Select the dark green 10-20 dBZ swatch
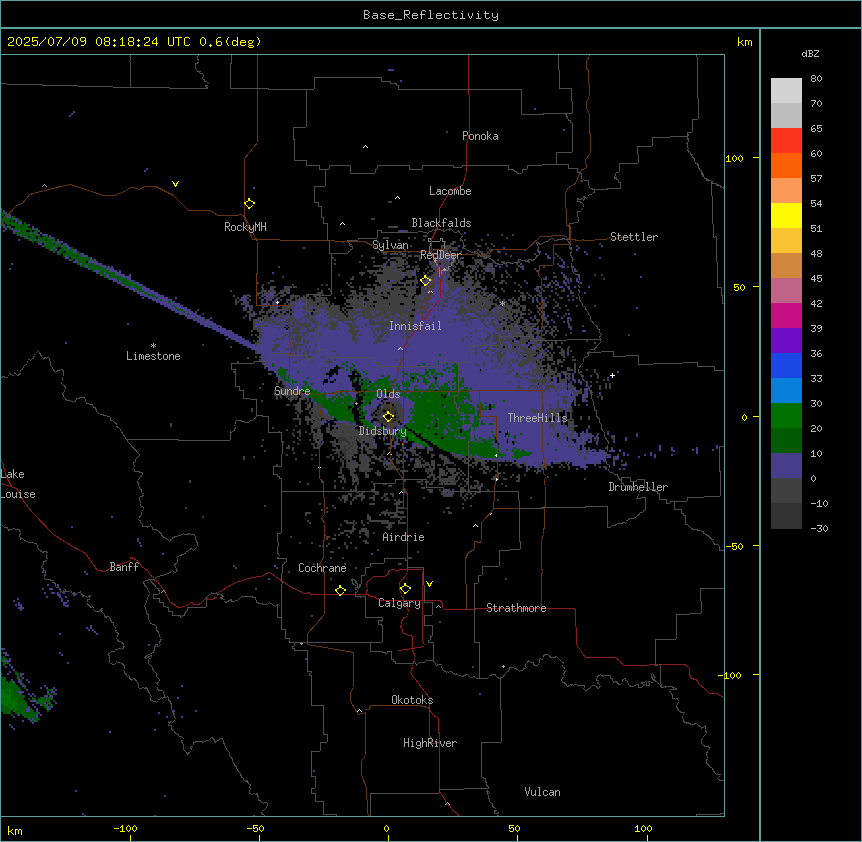Image resolution: width=862 pixels, height=842 pixels. (x=786, y=441)
